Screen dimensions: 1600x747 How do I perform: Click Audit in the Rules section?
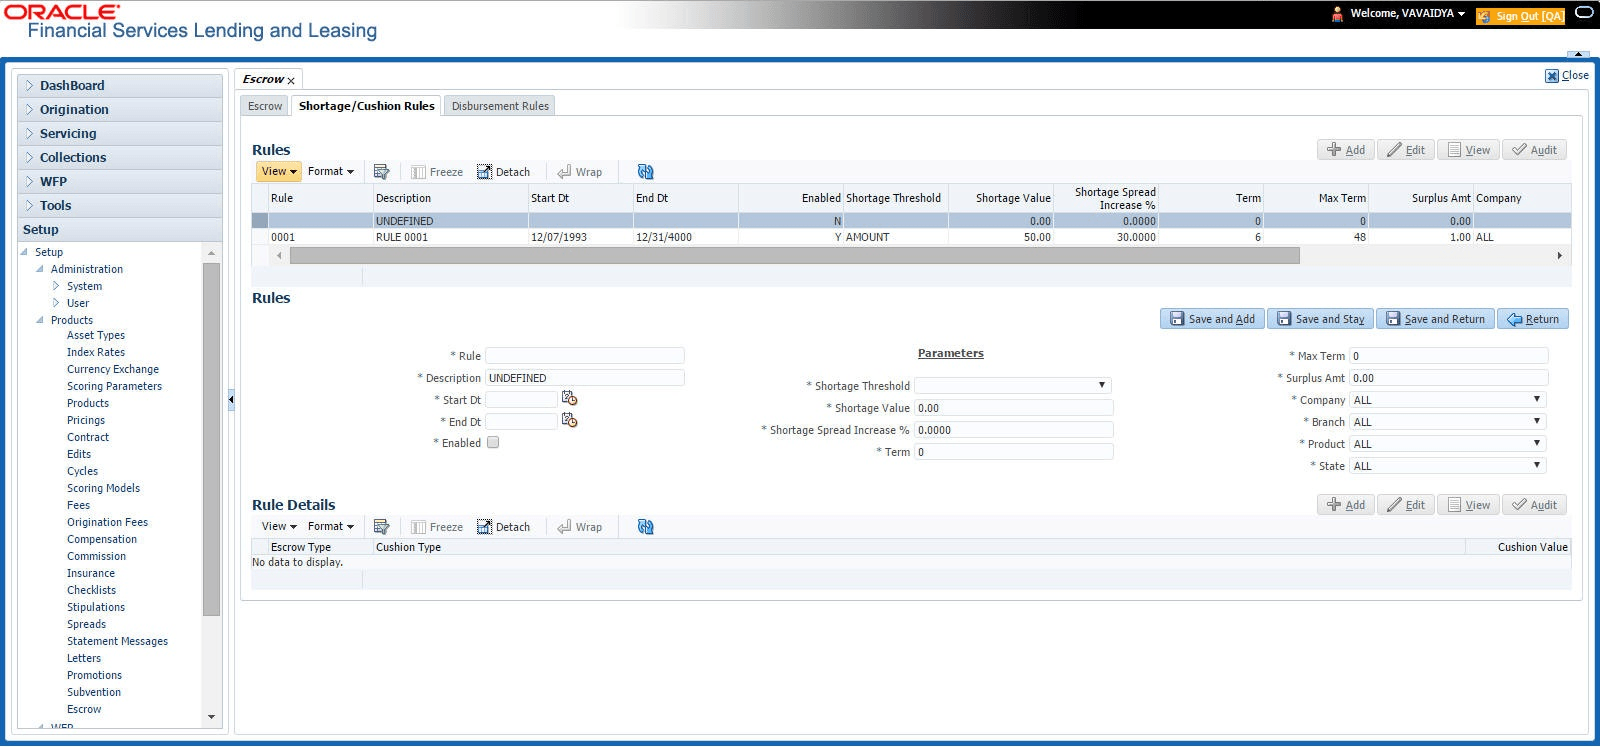pyautogui.click(x=1534, y=150)
